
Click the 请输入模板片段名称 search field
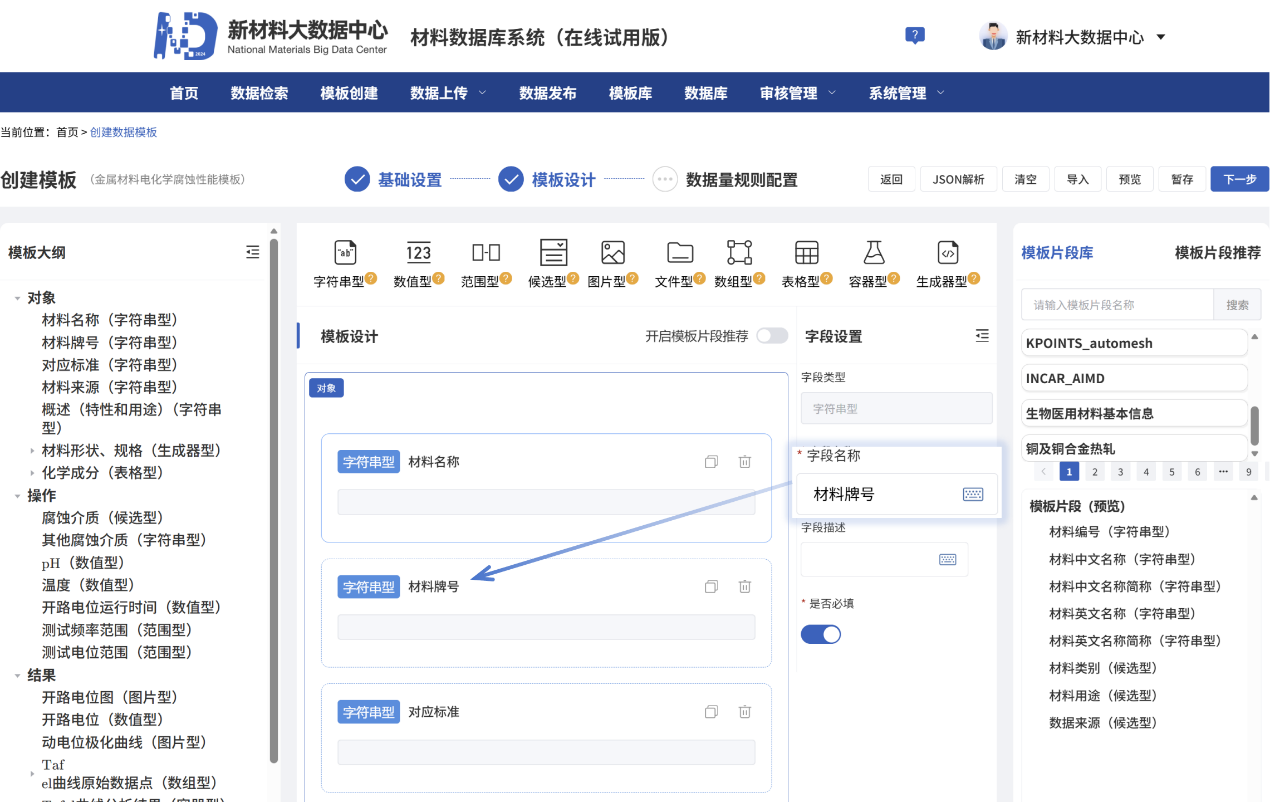[x=1116, y=305]
